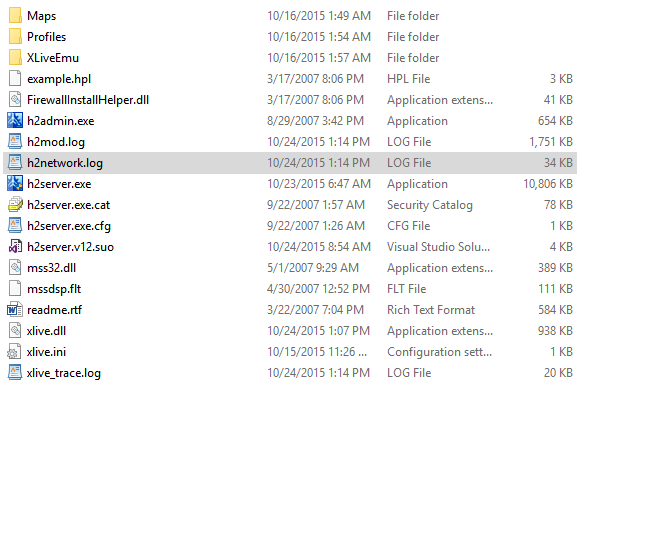Viewport: 659px width, 542px height.
Task: Select the h2admin.exe file name
Action: tap(61, 121)
